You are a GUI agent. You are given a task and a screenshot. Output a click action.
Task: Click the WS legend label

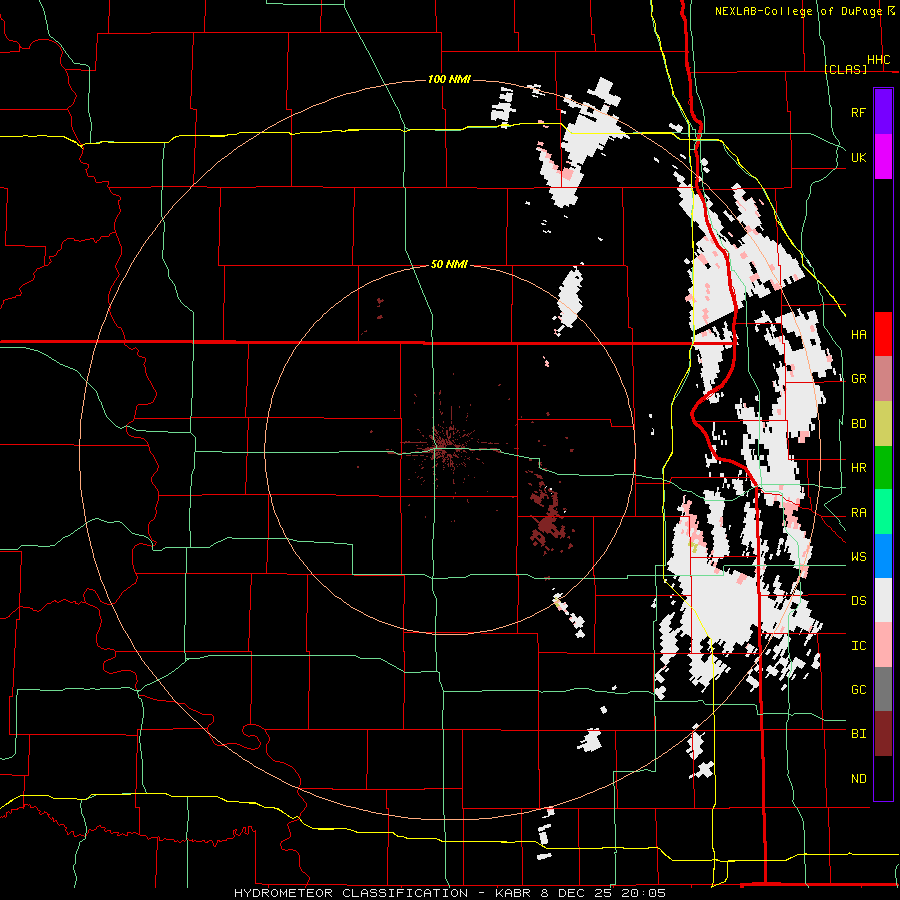coord(858,557)
